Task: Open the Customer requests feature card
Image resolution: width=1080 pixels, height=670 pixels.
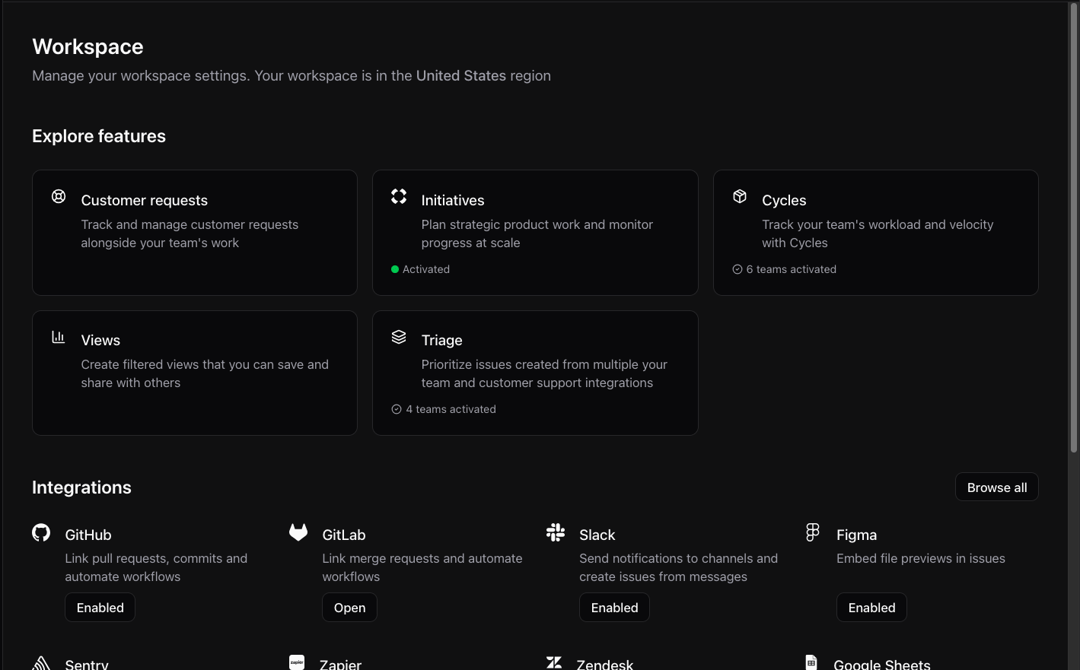Action: [195, 233]
